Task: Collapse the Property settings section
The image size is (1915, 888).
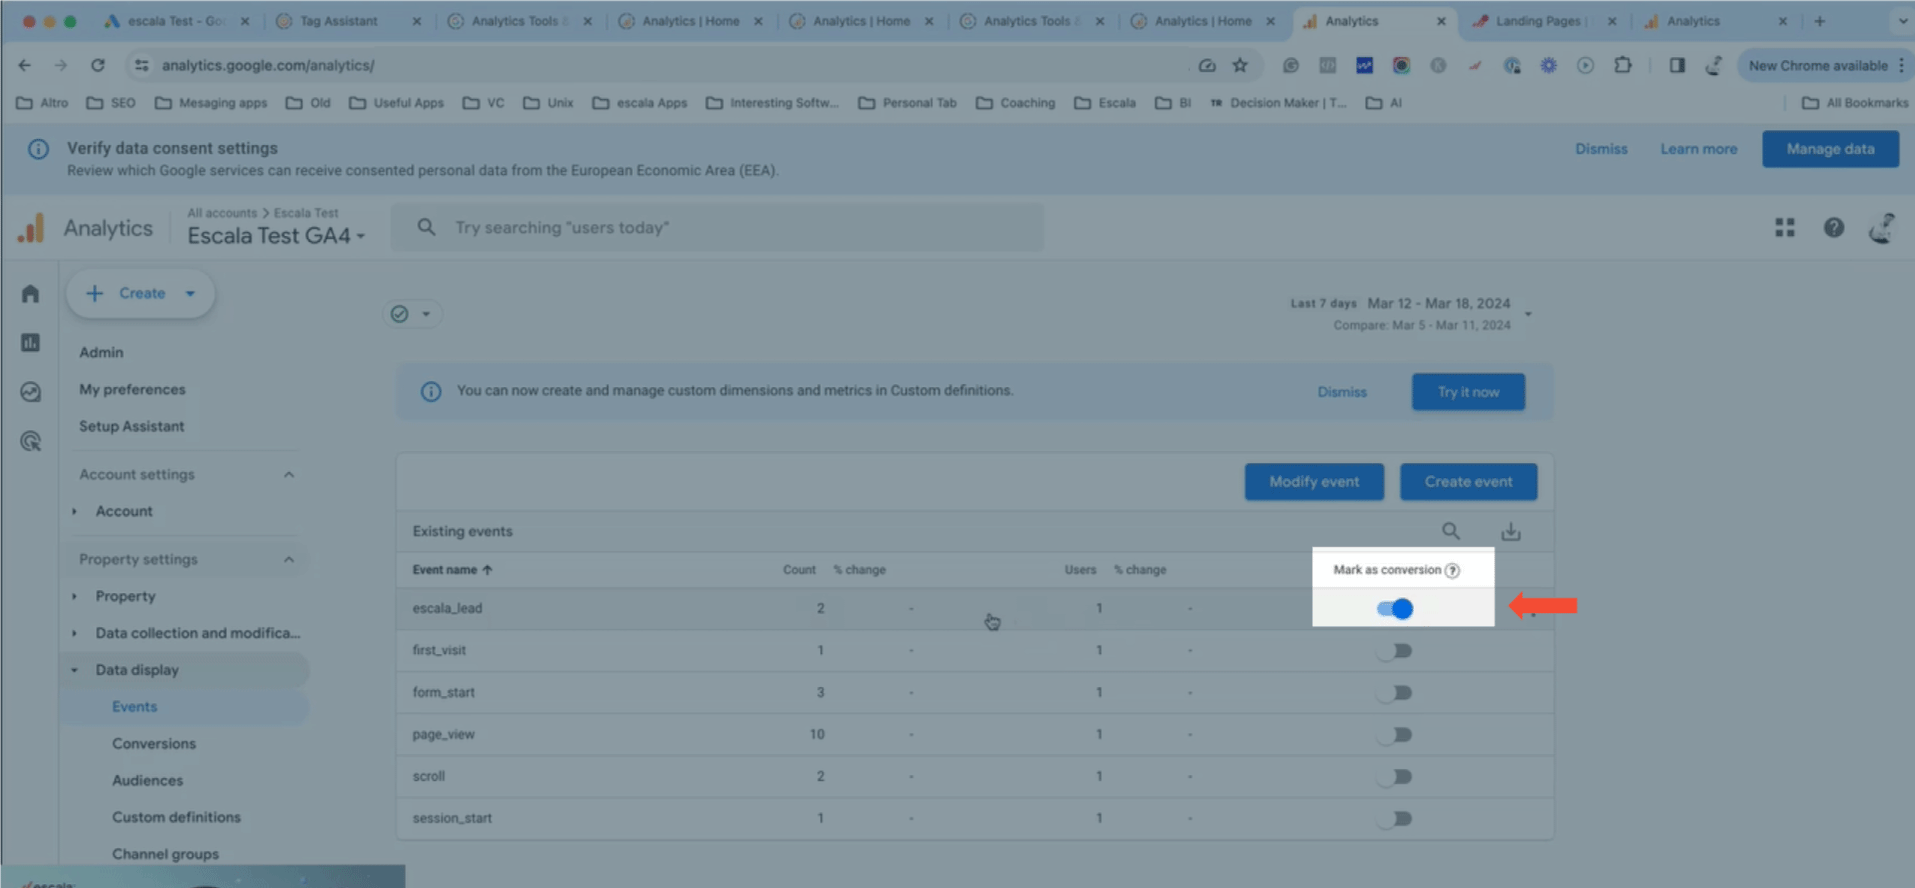Action: click(289, 560)
